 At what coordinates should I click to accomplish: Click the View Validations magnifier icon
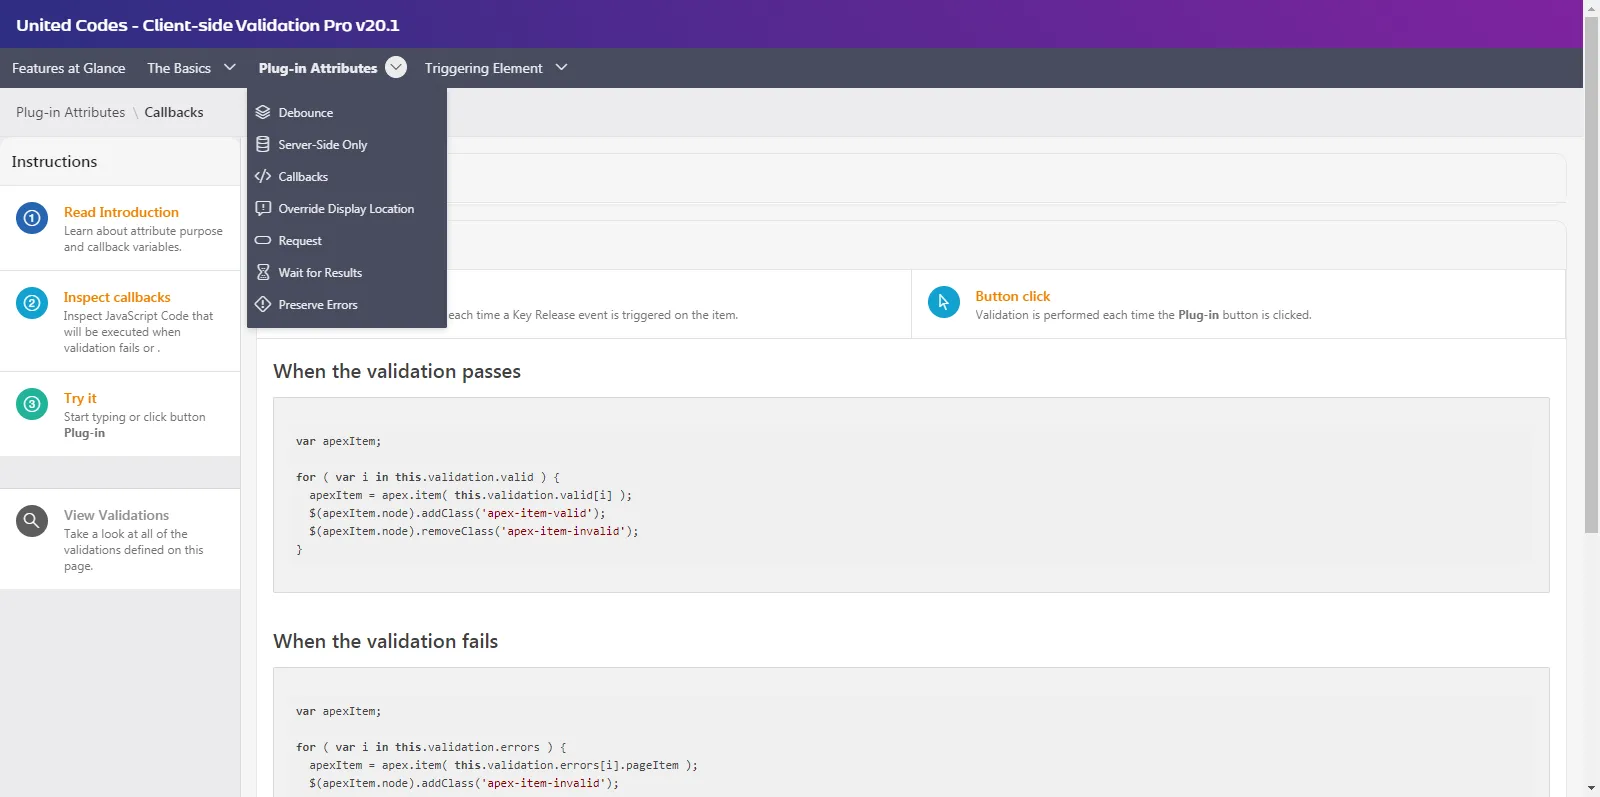(x=32, y=521)
